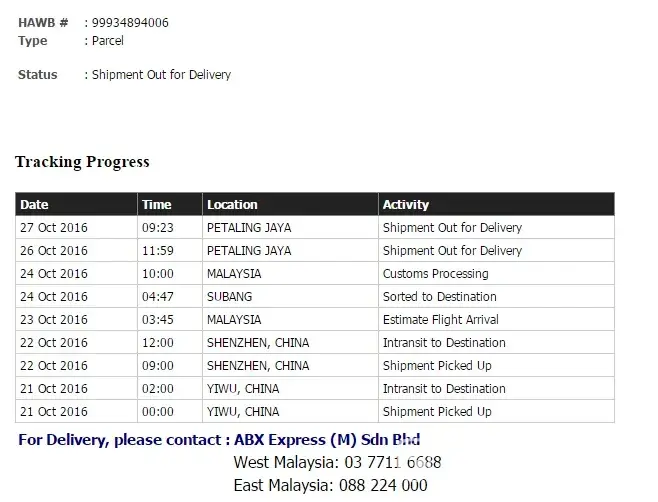Viewport: 658px width, 502px height.
Task: Click the HAWB number 99934894006
Action: [130, 23]
